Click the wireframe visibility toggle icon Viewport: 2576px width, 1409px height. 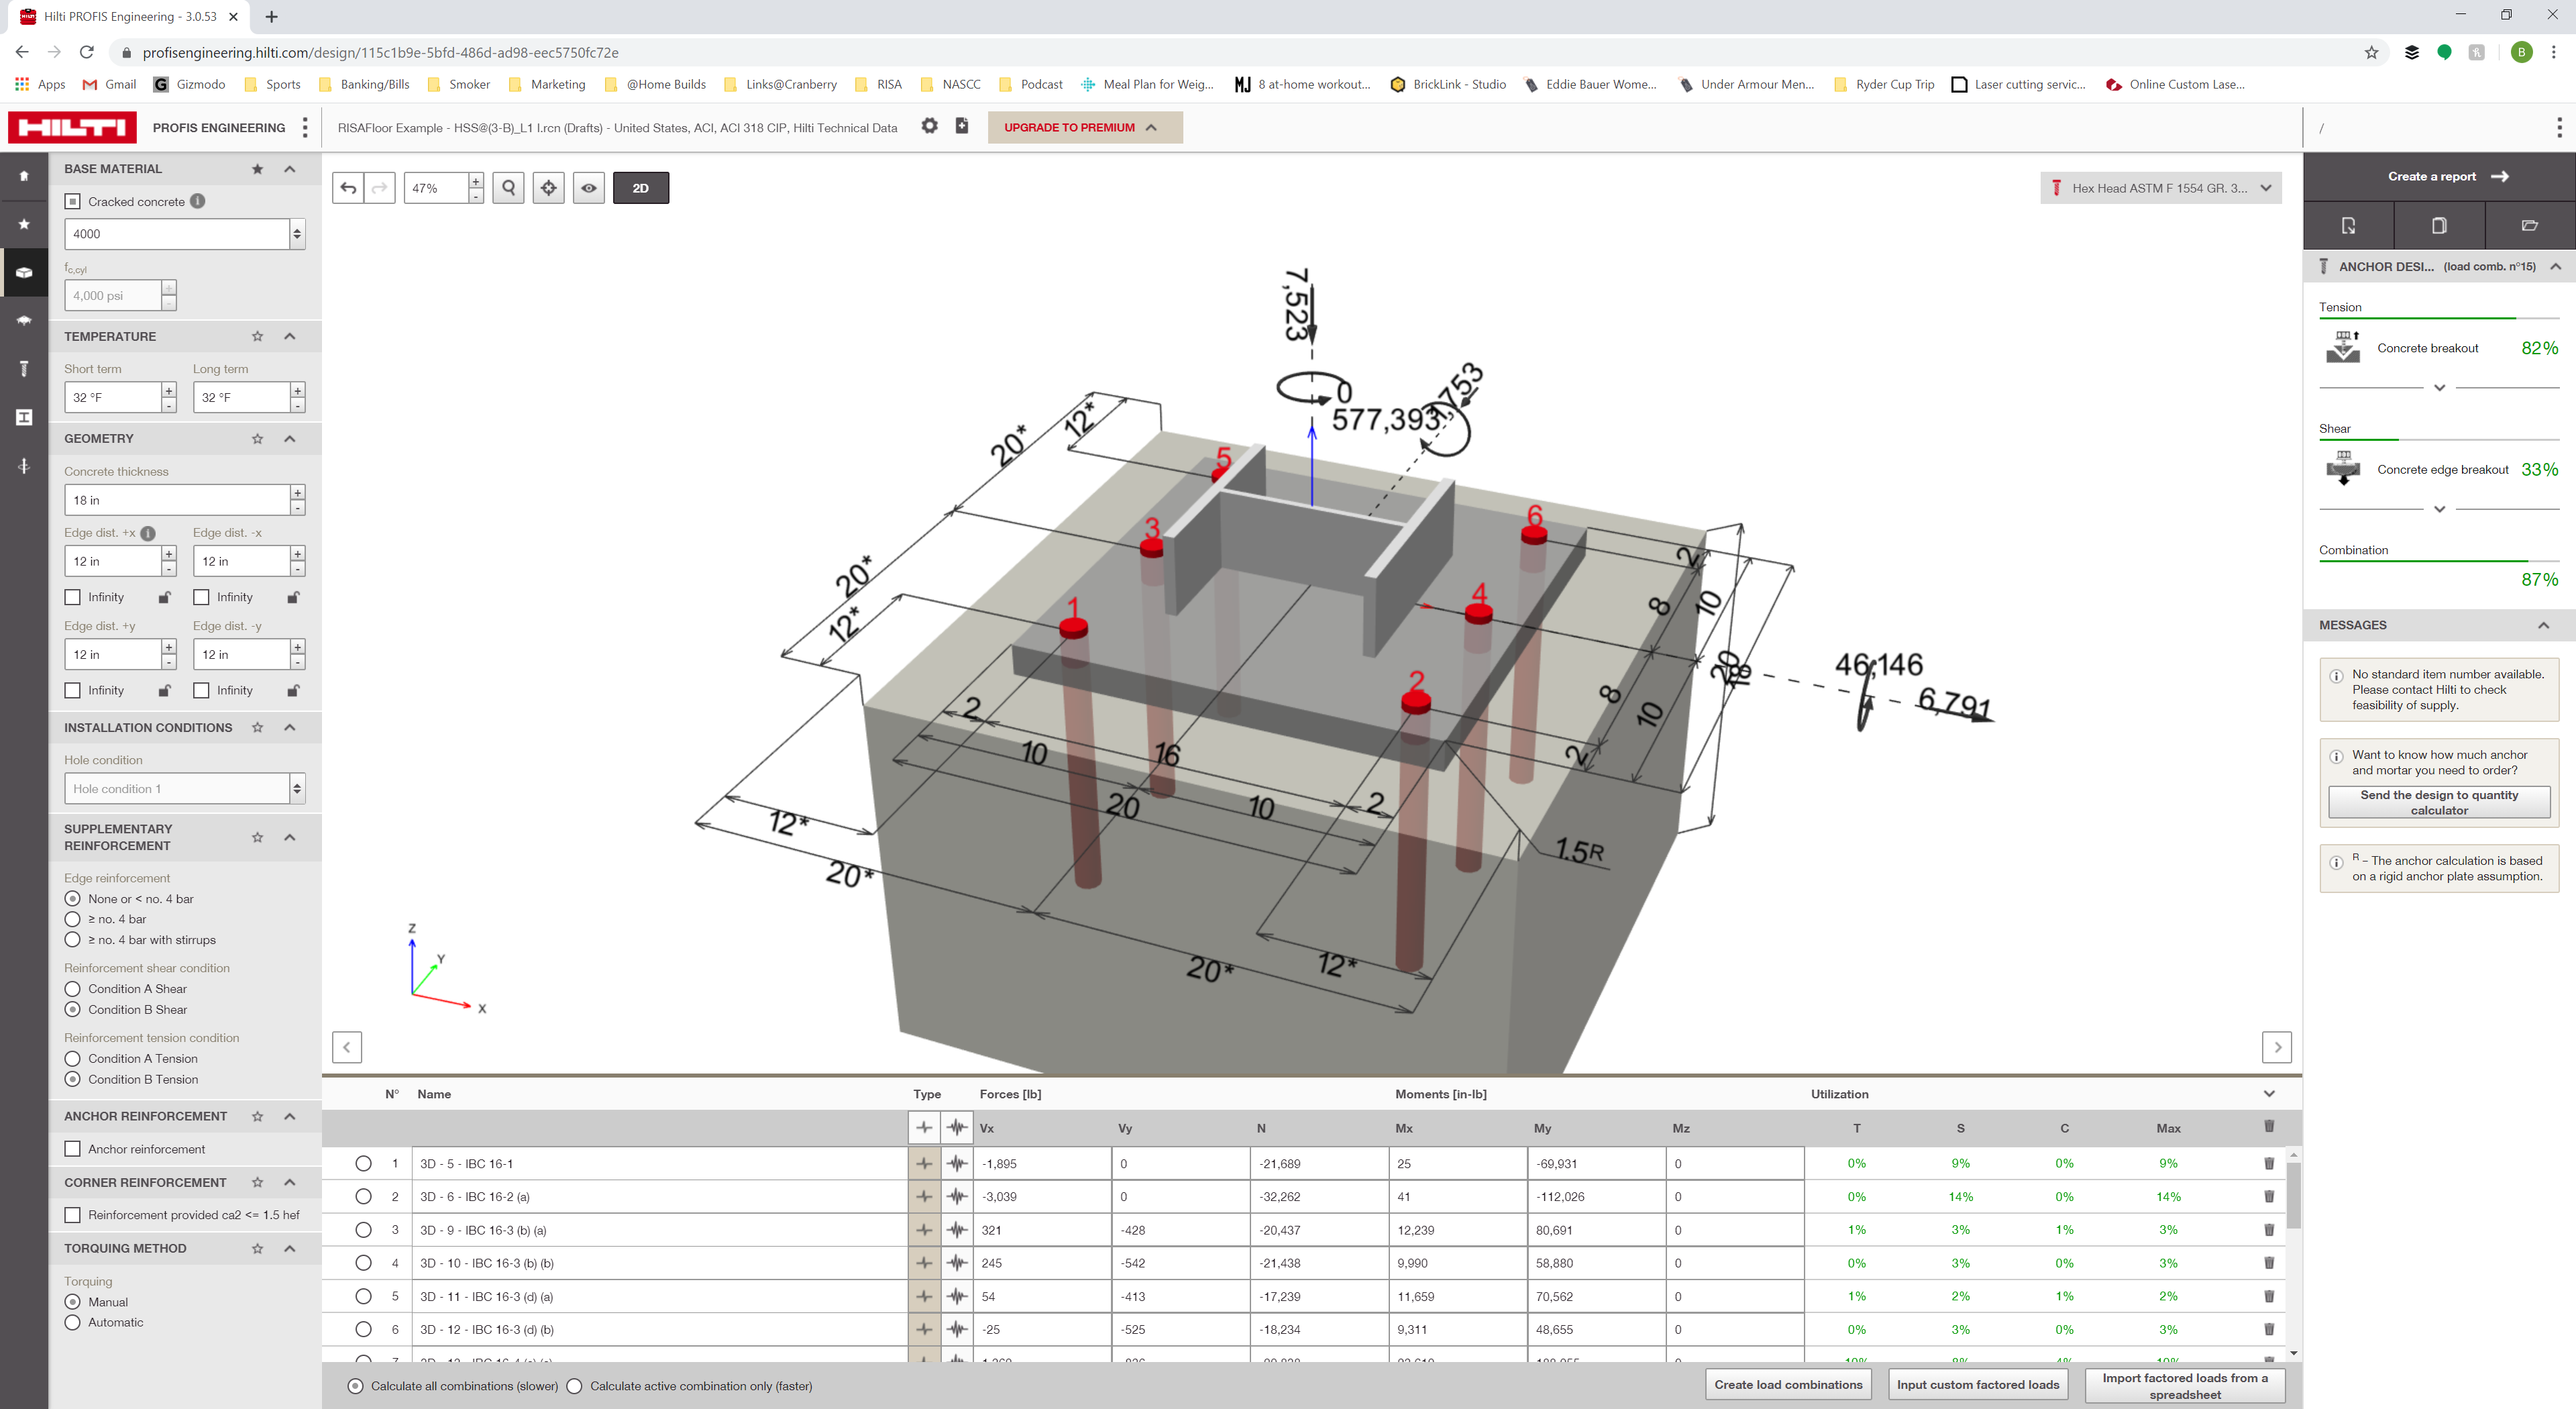[590, 187]
